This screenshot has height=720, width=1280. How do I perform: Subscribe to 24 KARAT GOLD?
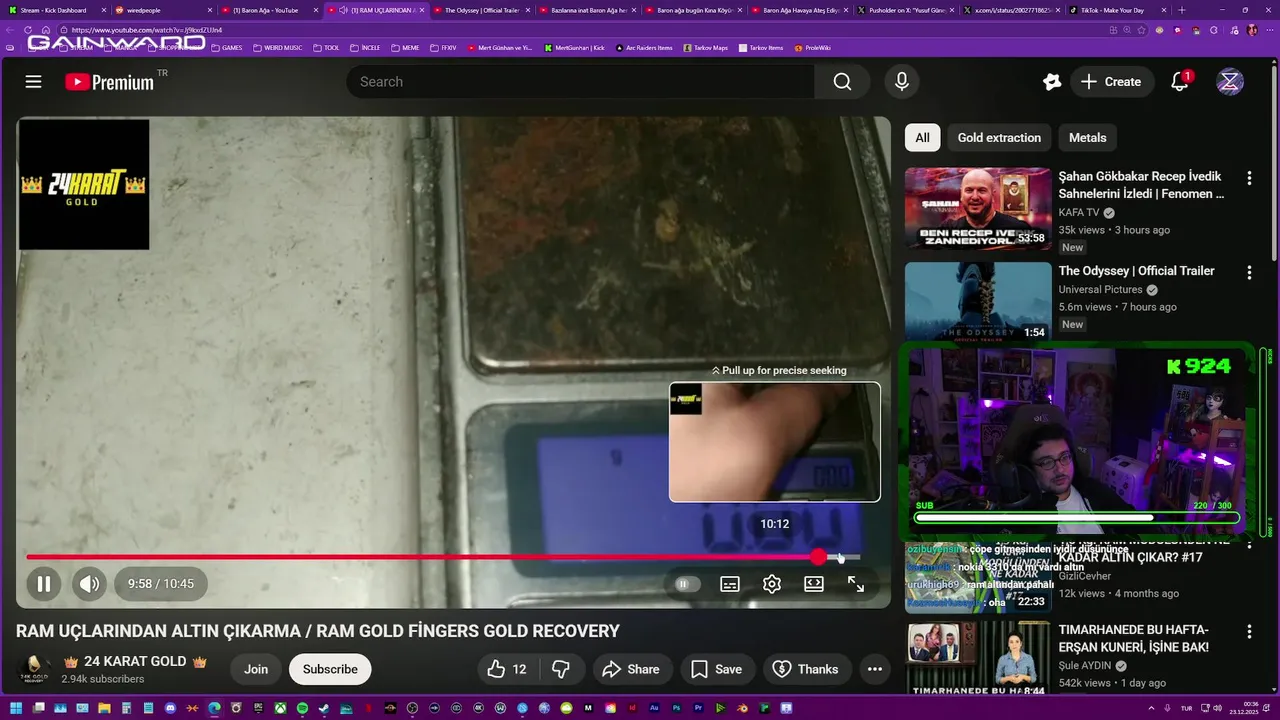click(x=330, y=669)
